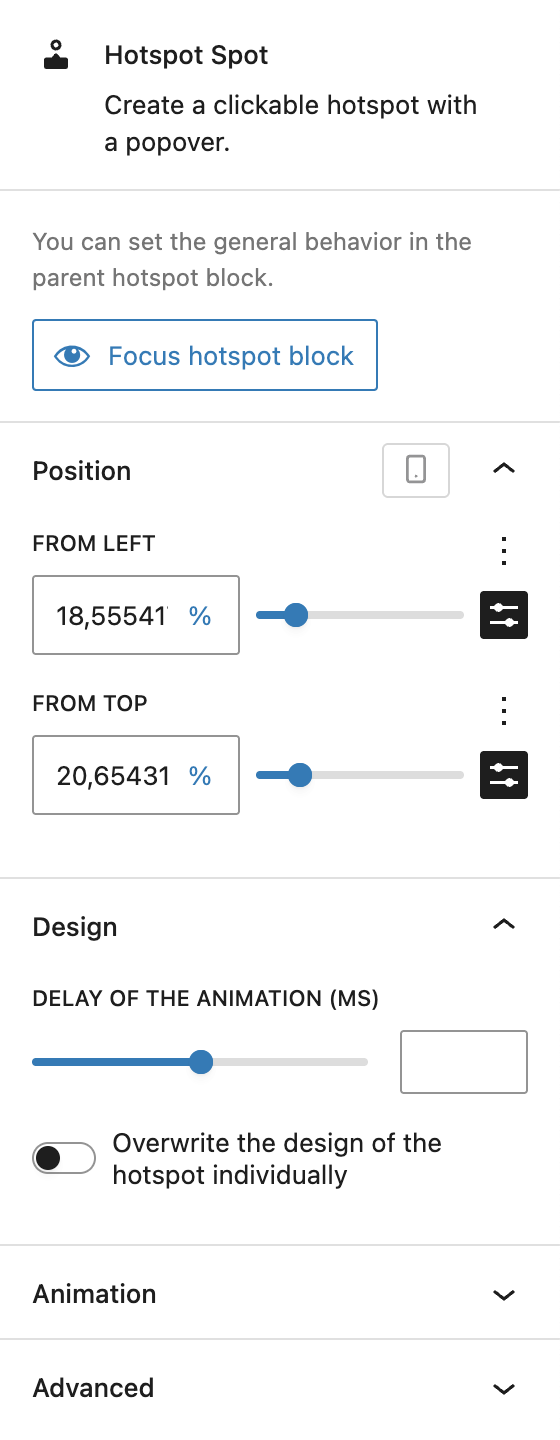Click the Hotspot Spot block icon

pos(56,55)
